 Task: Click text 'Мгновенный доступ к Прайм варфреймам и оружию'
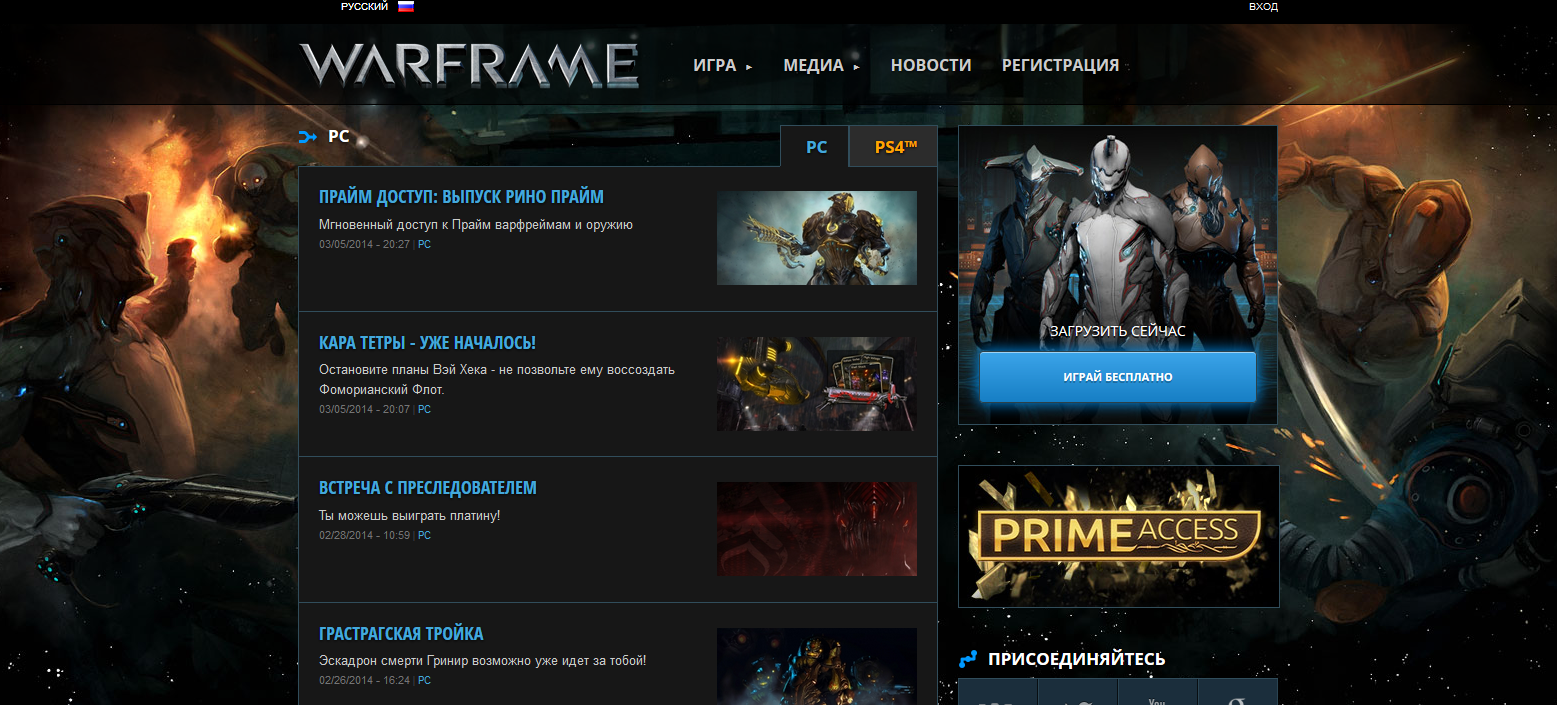pyautogui.click(x=476, y=225)
